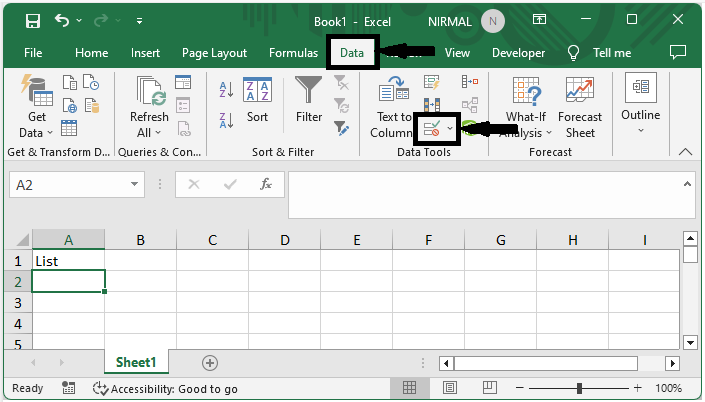Switch to the Formulas tab
The height and width of the screenshot is (402, 705).
click(x=293, y=53)
